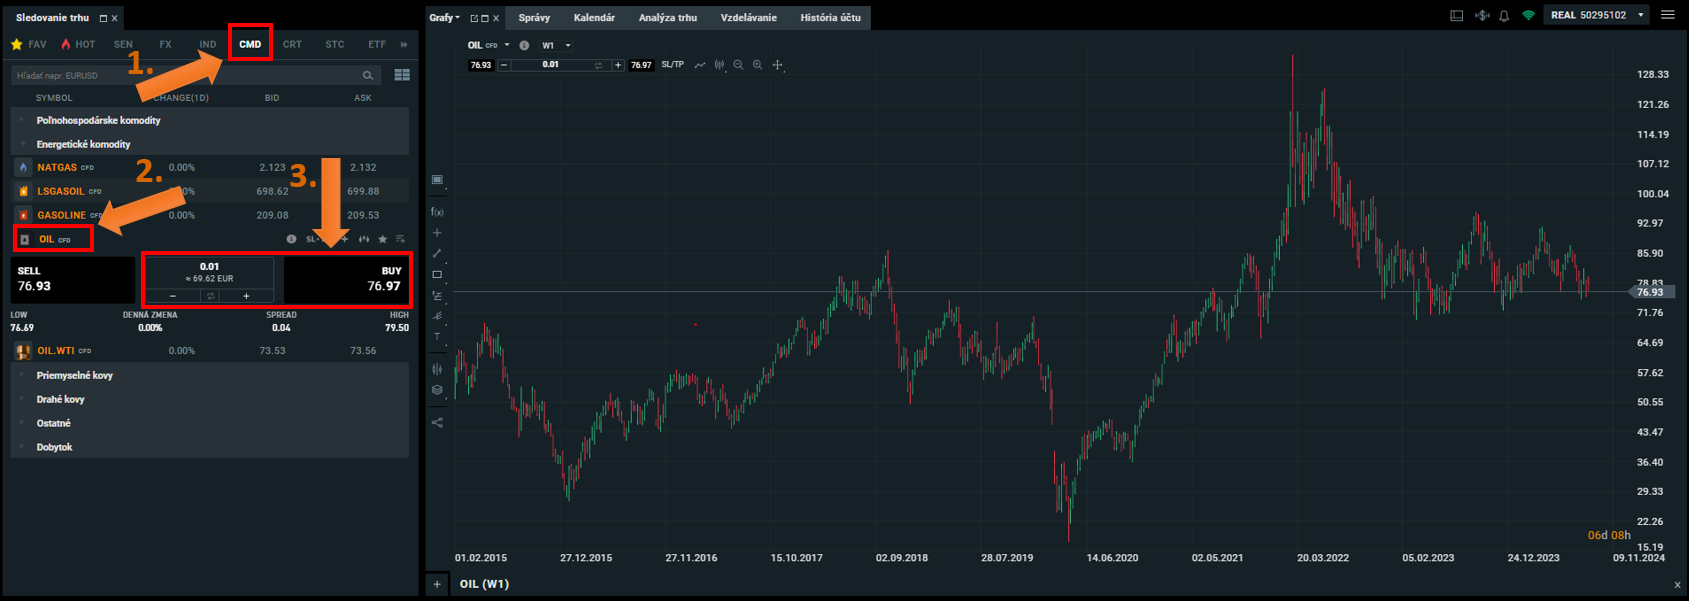1689x601 pixels.
Task: Click the share icon in chart sidebar
Action: [x=437, y=422]
